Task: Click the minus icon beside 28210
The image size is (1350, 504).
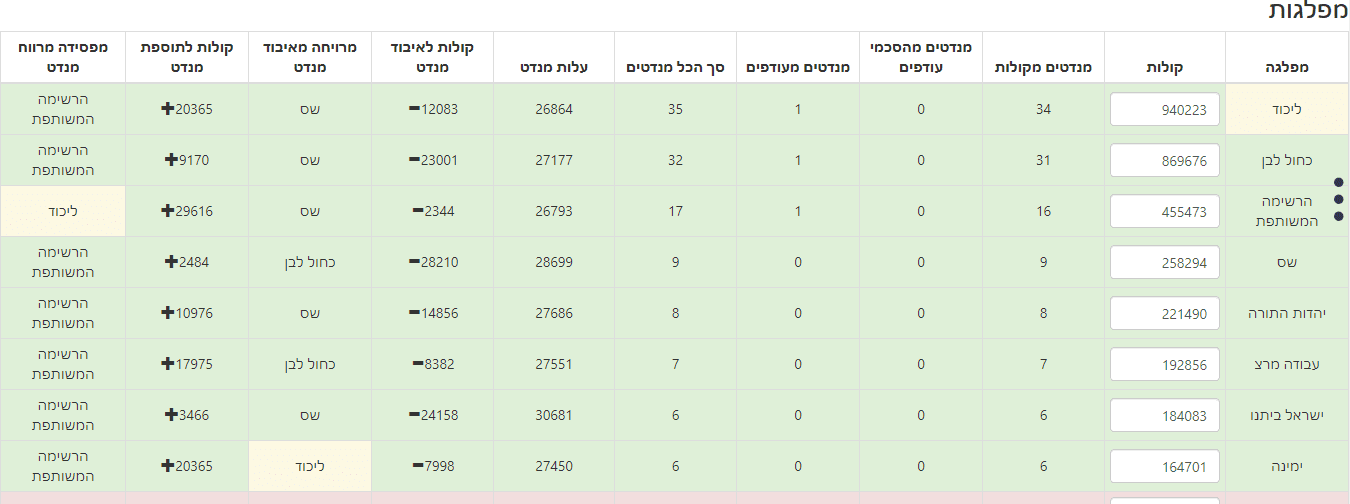Action: 414,261
